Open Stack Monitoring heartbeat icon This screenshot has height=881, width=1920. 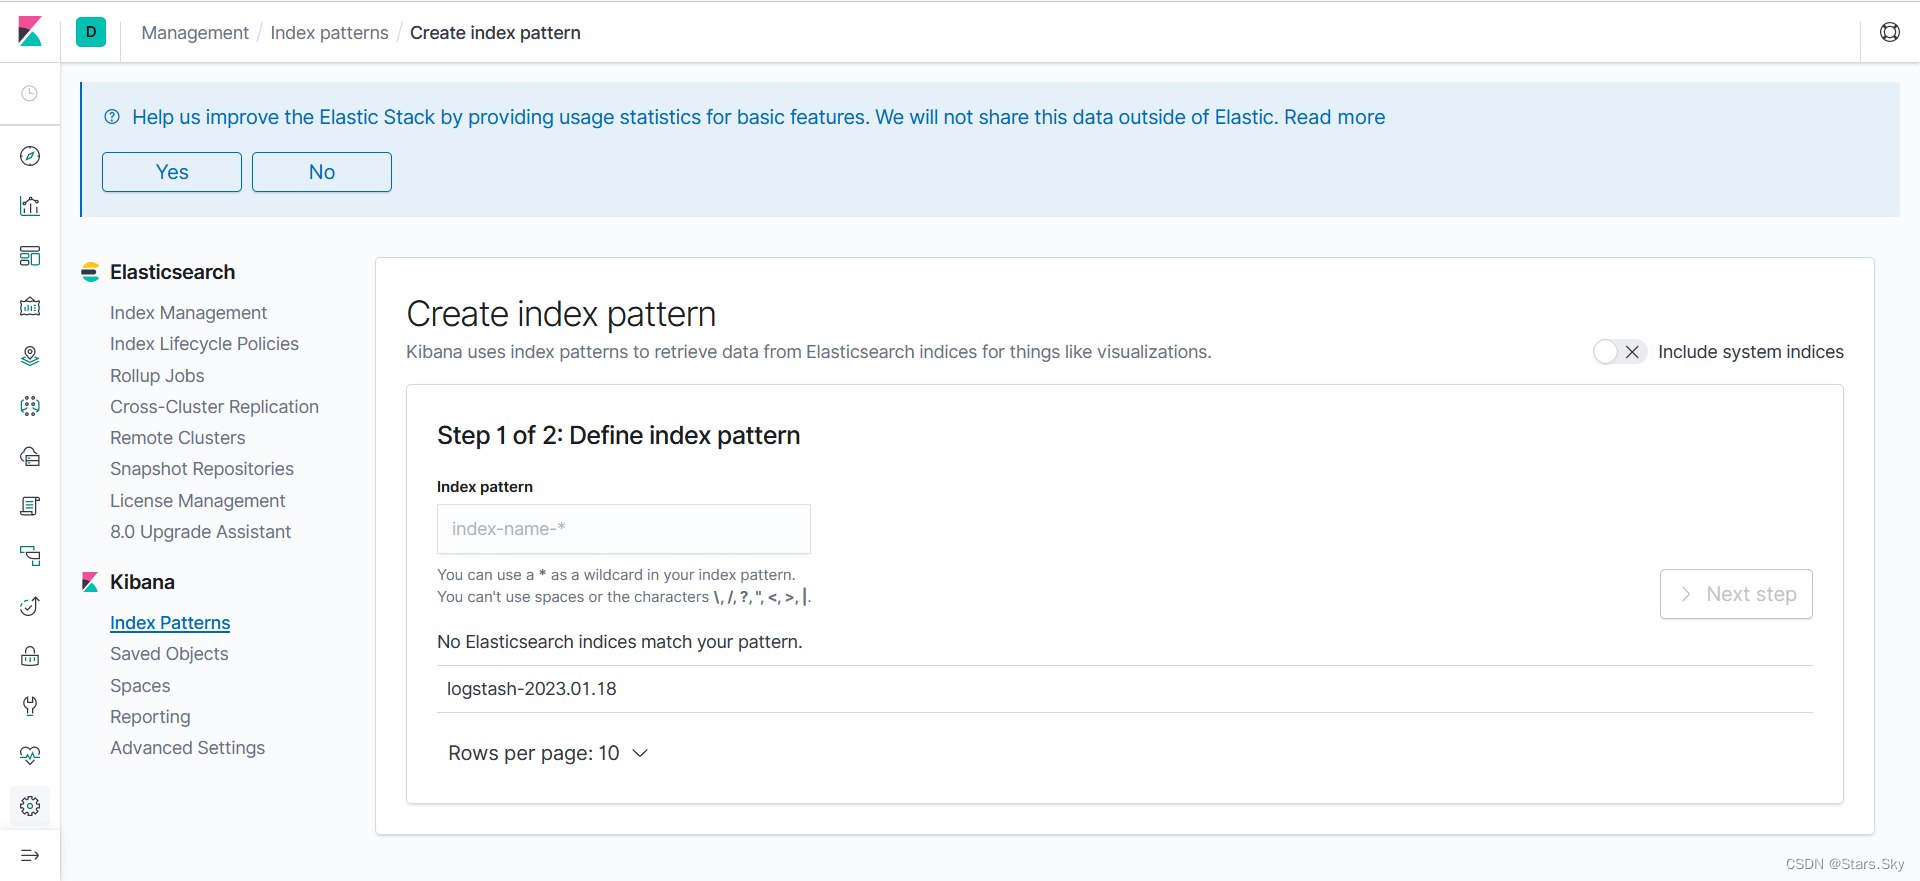30,756
